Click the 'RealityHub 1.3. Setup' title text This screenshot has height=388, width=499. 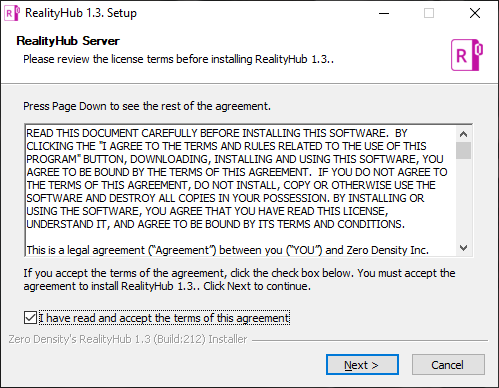point(81,13)
